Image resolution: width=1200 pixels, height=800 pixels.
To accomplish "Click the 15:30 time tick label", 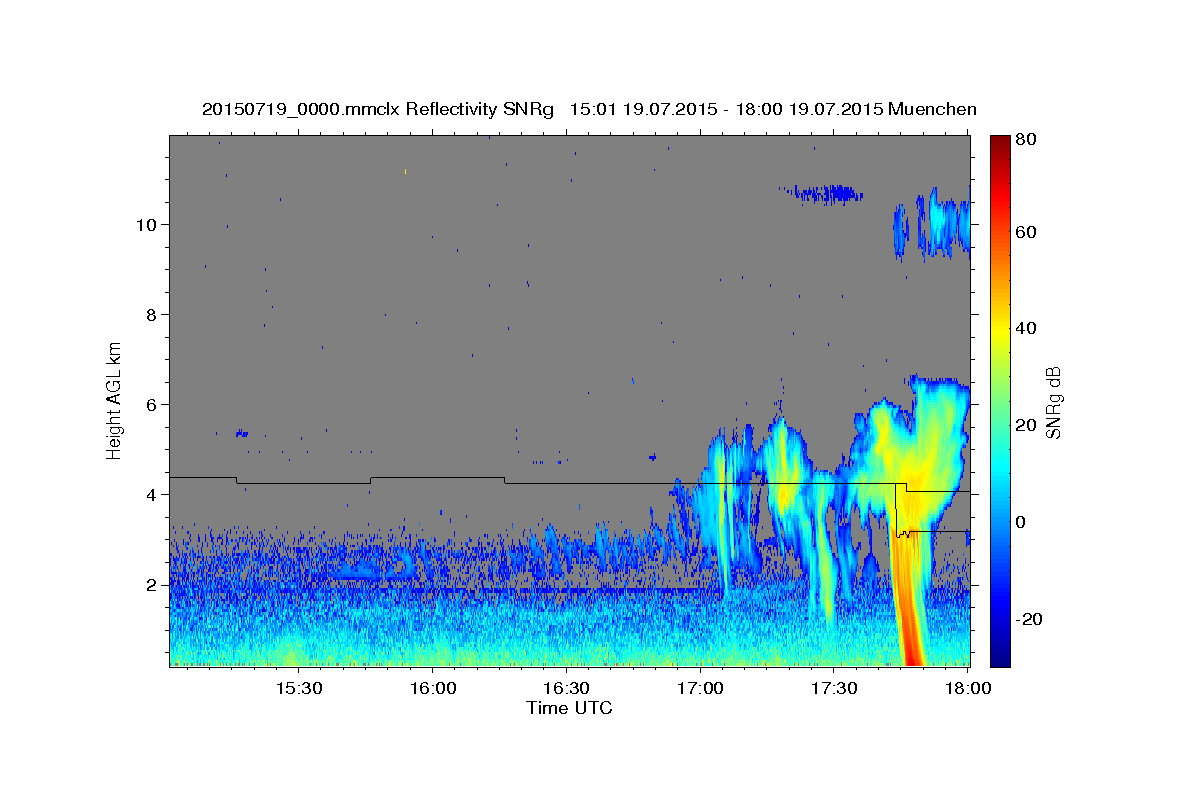I will click(x=299, y=689).
